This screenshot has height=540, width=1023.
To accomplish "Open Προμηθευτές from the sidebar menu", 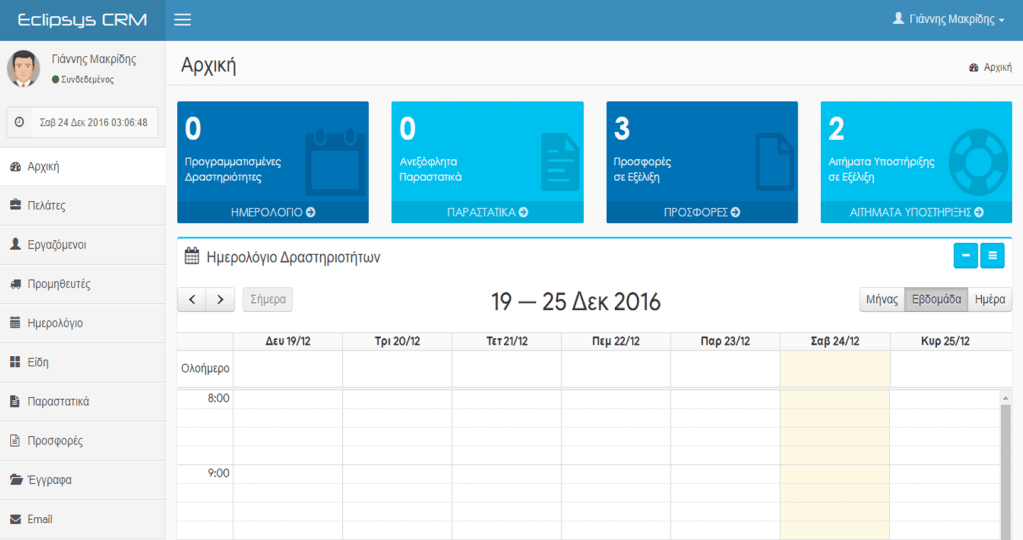I will [x=83, y=284].
